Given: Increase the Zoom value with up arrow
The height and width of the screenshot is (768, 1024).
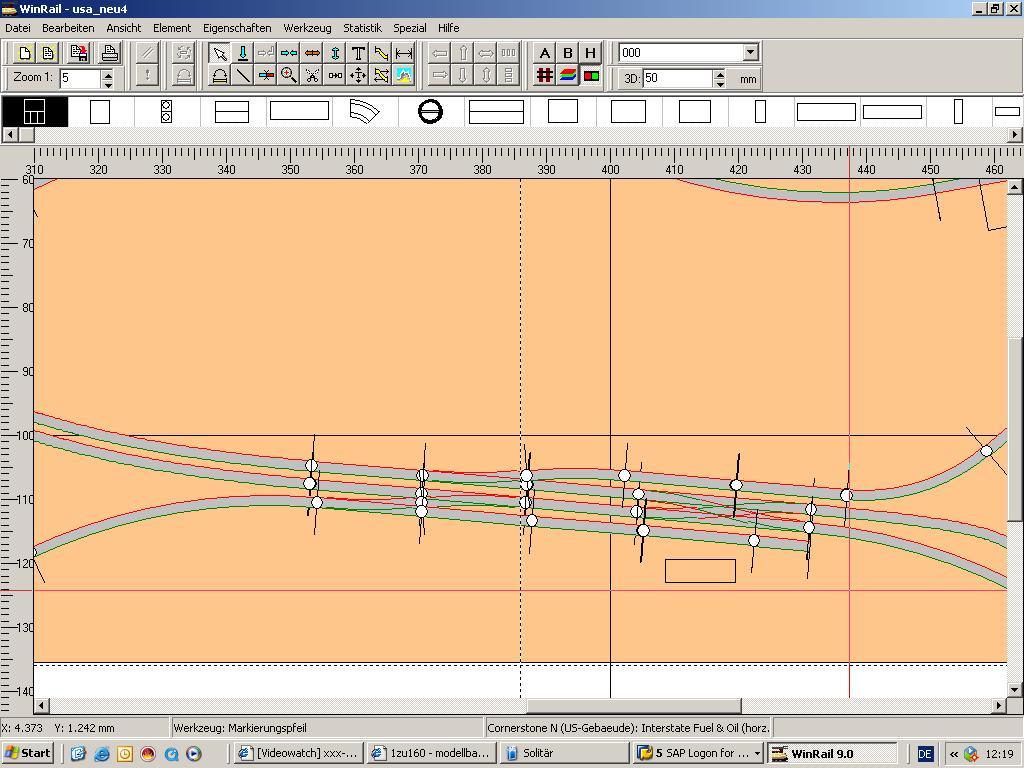Looking at the screenshot, I should click(108, 73).
